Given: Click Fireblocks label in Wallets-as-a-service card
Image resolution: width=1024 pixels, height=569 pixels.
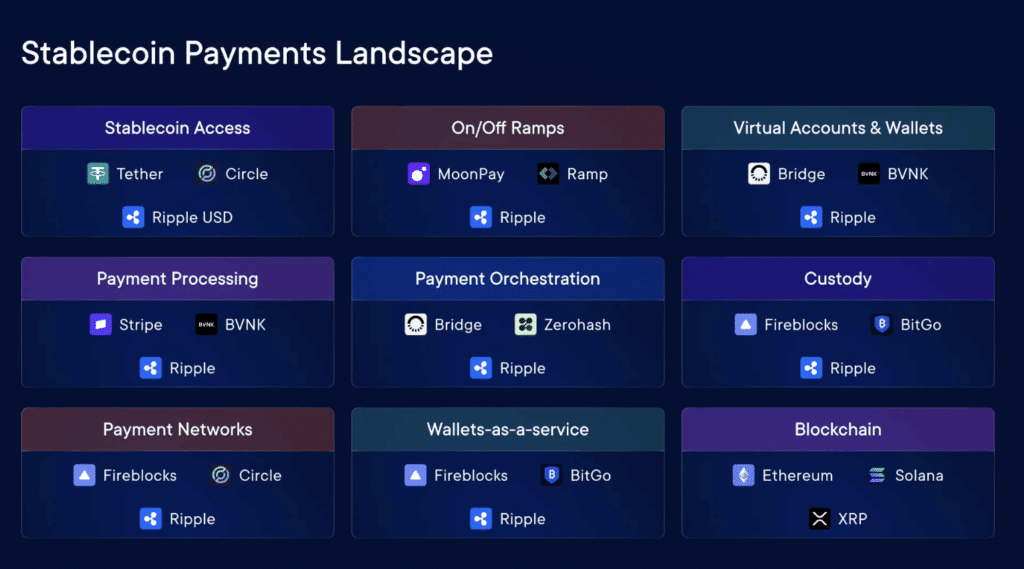Looking at the screenshot, I should [471, 476].
